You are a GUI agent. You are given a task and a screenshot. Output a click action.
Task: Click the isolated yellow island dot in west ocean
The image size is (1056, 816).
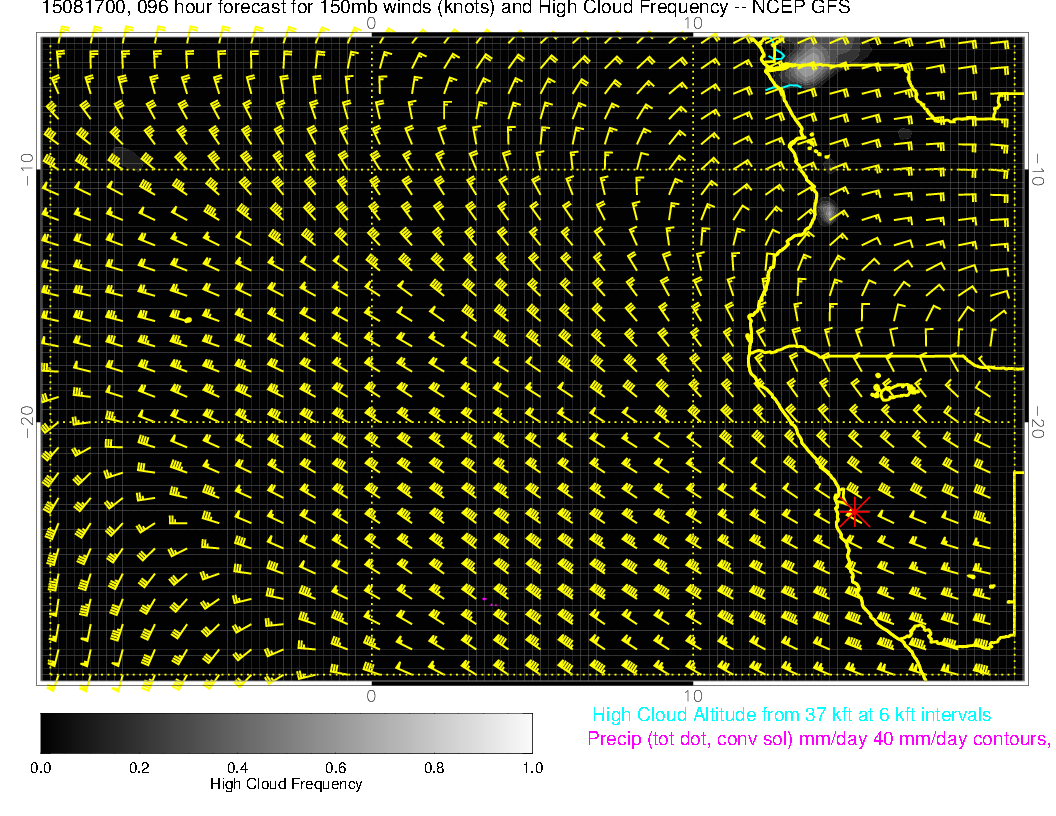pos(188,319)
